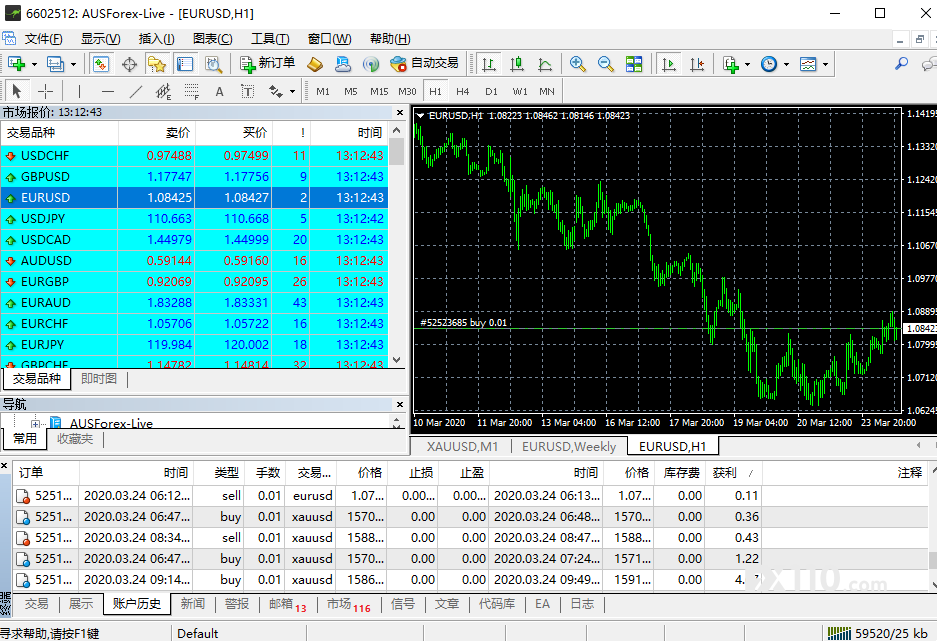This screenshot has width=937, height=641.
Task: Collapse the chart symbol triangle at EURUSD,H1
Action: point(421,115)
